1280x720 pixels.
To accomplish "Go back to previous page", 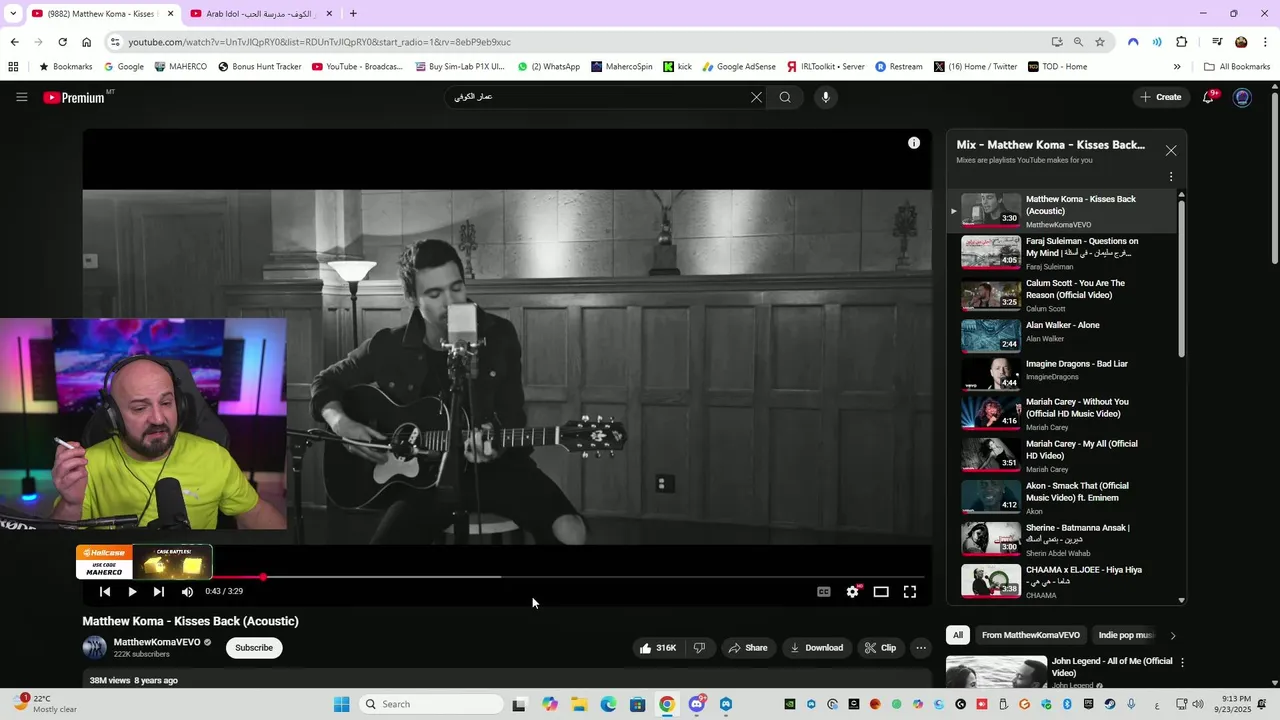I will coord(14,42).
